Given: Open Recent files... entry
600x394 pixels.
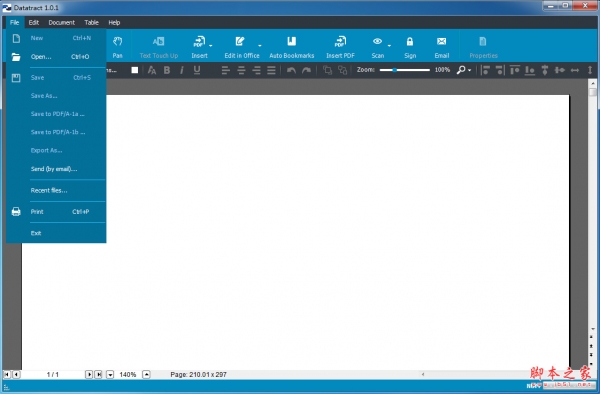Looking at the screenshot, I should coord(56,190).
